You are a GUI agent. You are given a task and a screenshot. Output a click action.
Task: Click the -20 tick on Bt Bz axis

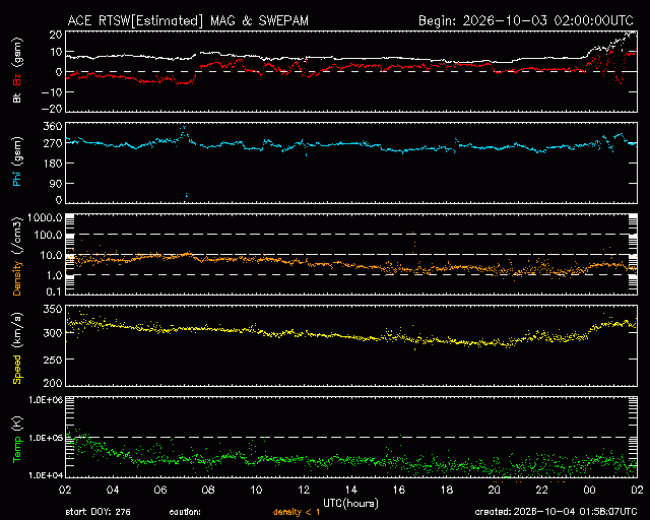52,109
